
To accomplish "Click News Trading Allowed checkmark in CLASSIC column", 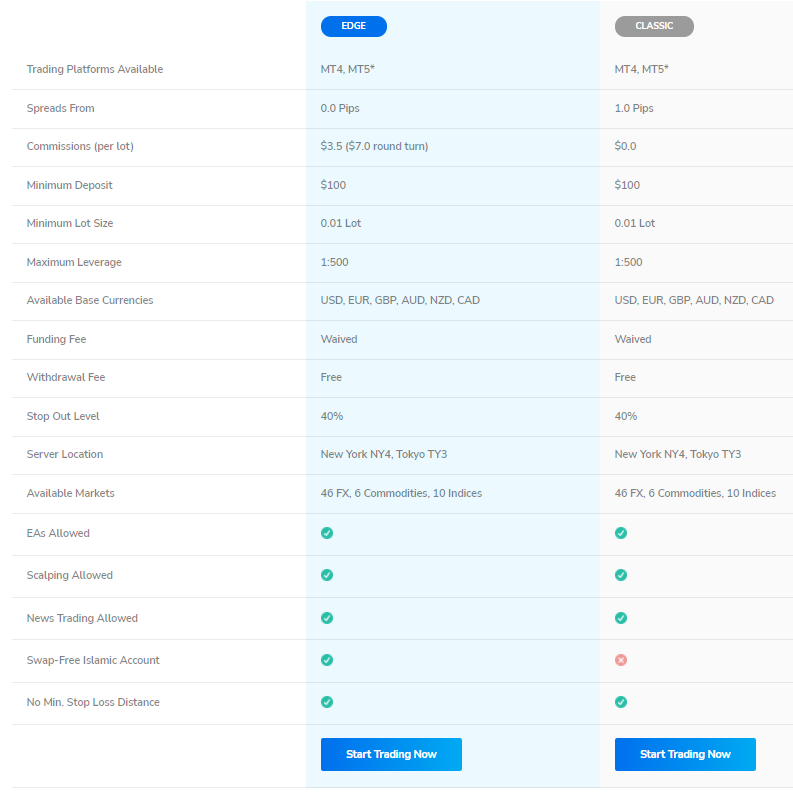I will tap(621, 618).
